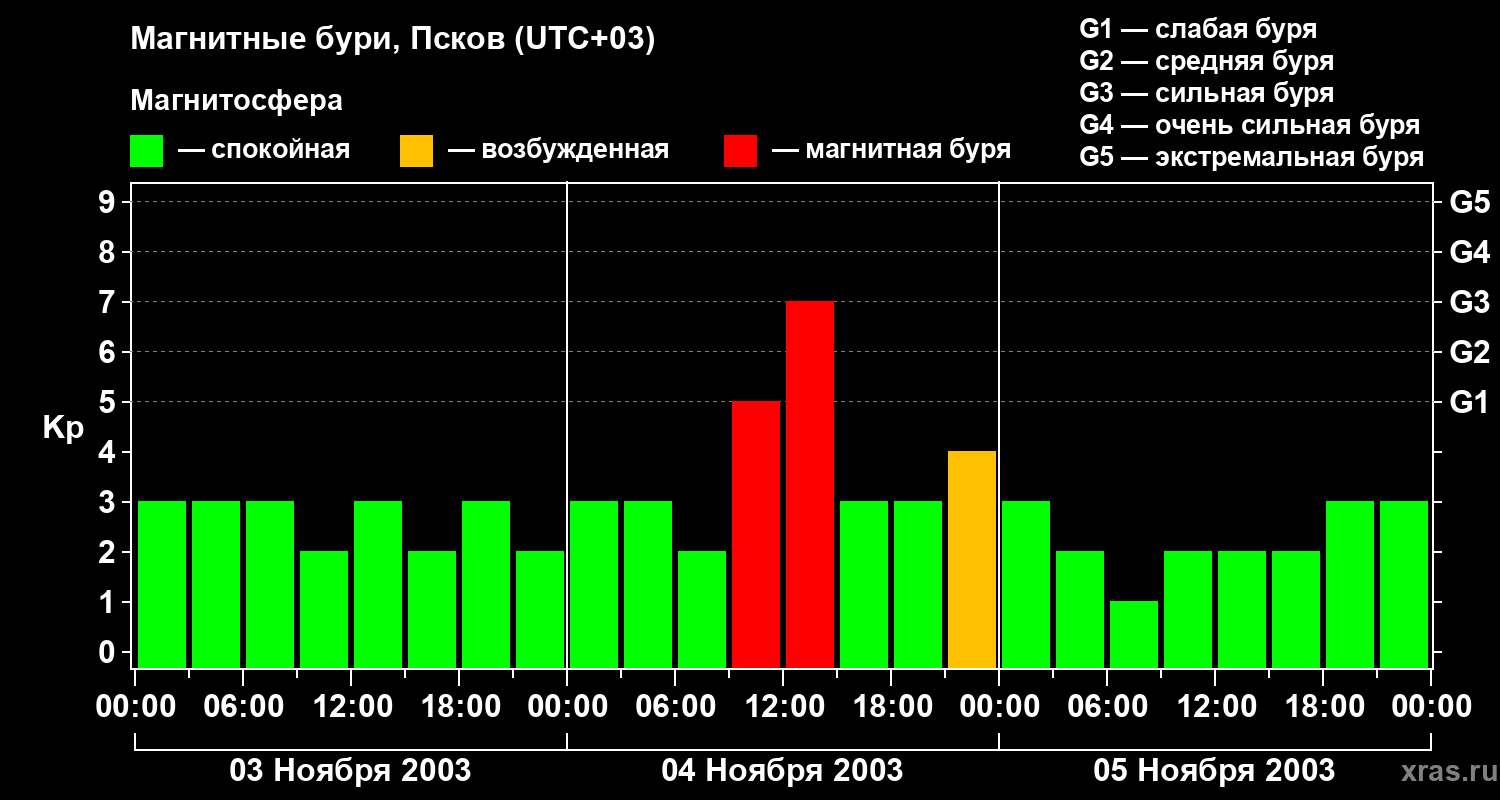Click the 'G1 — слабая буря' line
Screen dimensions: 1500x800
(x=1198, y=29)
